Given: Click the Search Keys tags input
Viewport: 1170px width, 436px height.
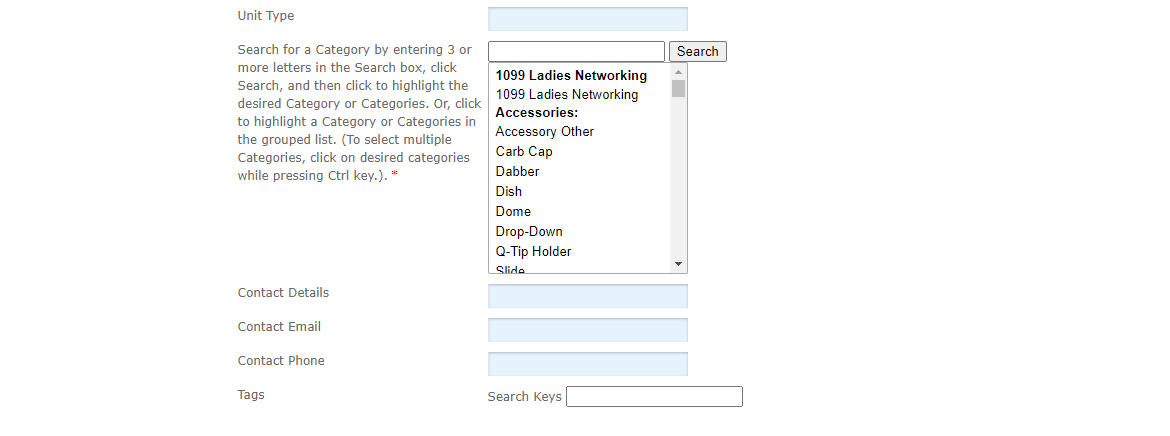Looking at the screenshot, I should coord(654,397).
